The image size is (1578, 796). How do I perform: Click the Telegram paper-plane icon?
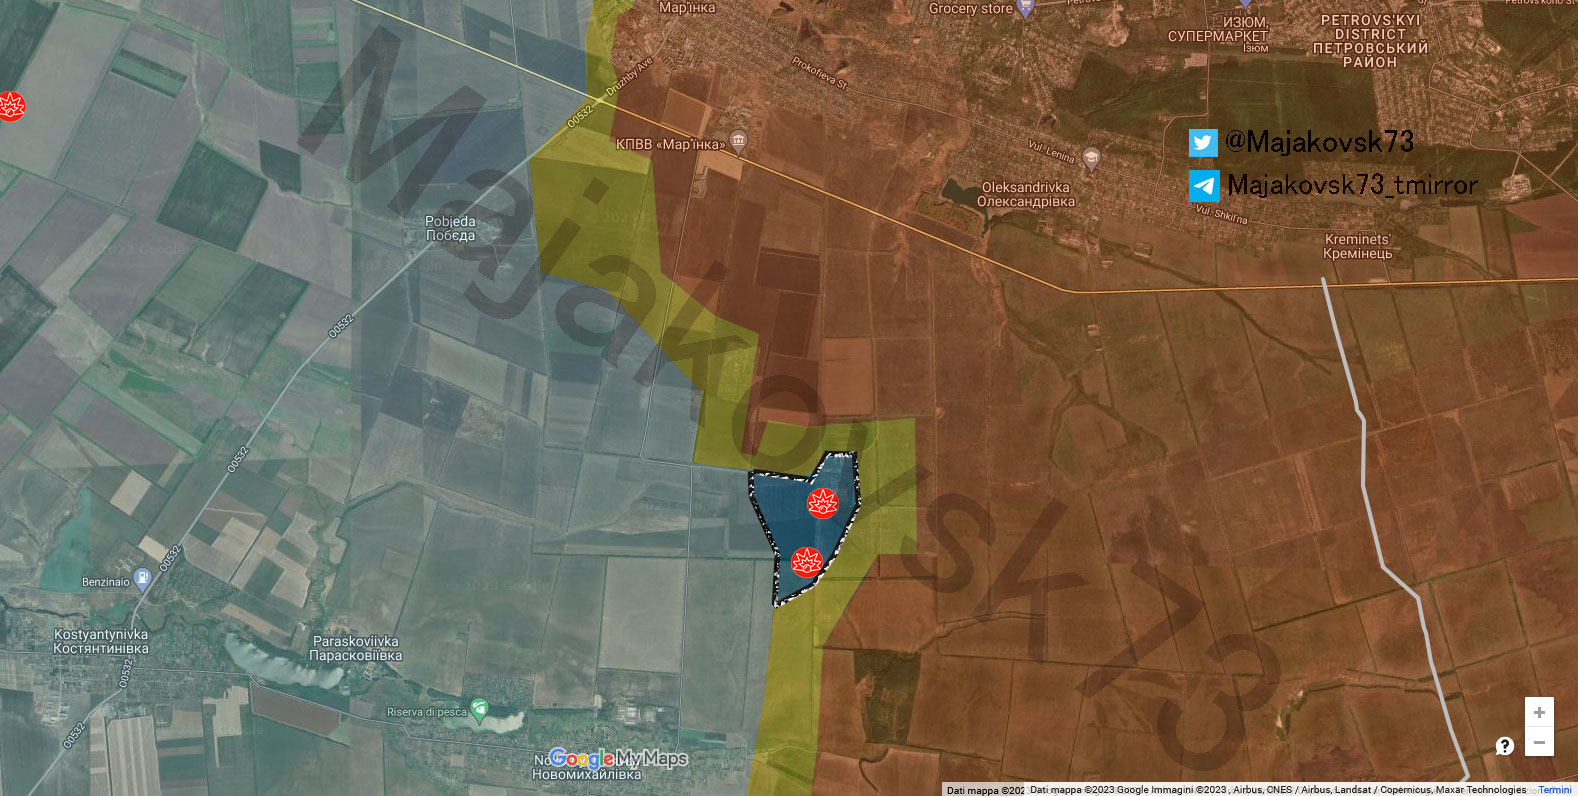click(x=1204, y=186)
